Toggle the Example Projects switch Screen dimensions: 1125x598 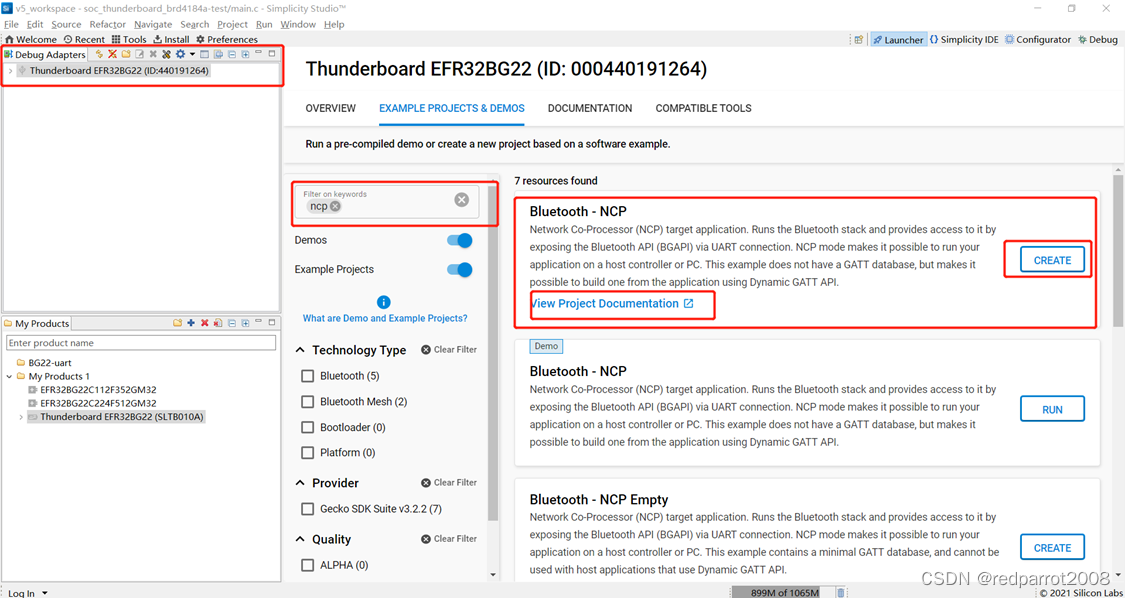coord(459,270)
